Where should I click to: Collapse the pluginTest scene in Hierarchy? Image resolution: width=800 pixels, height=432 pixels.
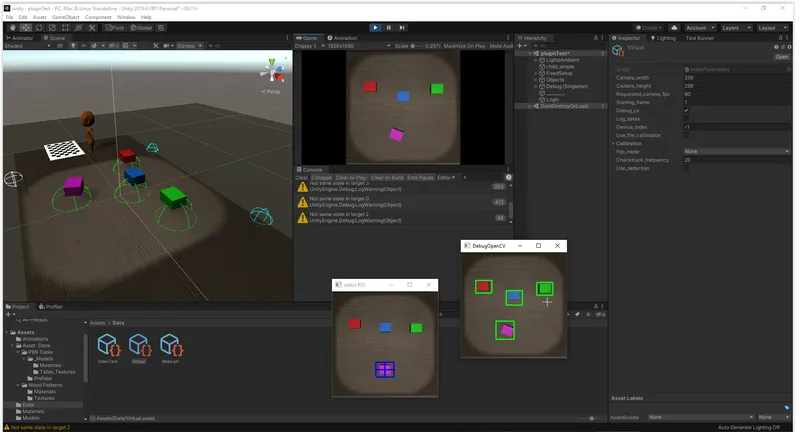(x=530, y=53)
